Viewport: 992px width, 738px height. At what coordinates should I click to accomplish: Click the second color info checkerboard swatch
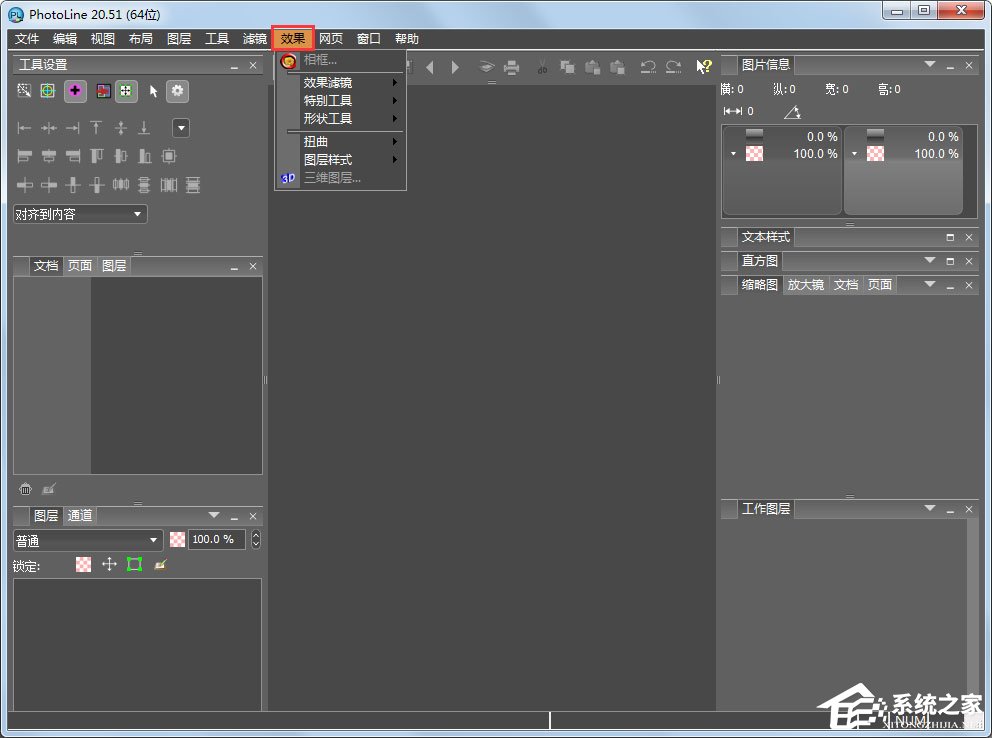pos(875,154)
